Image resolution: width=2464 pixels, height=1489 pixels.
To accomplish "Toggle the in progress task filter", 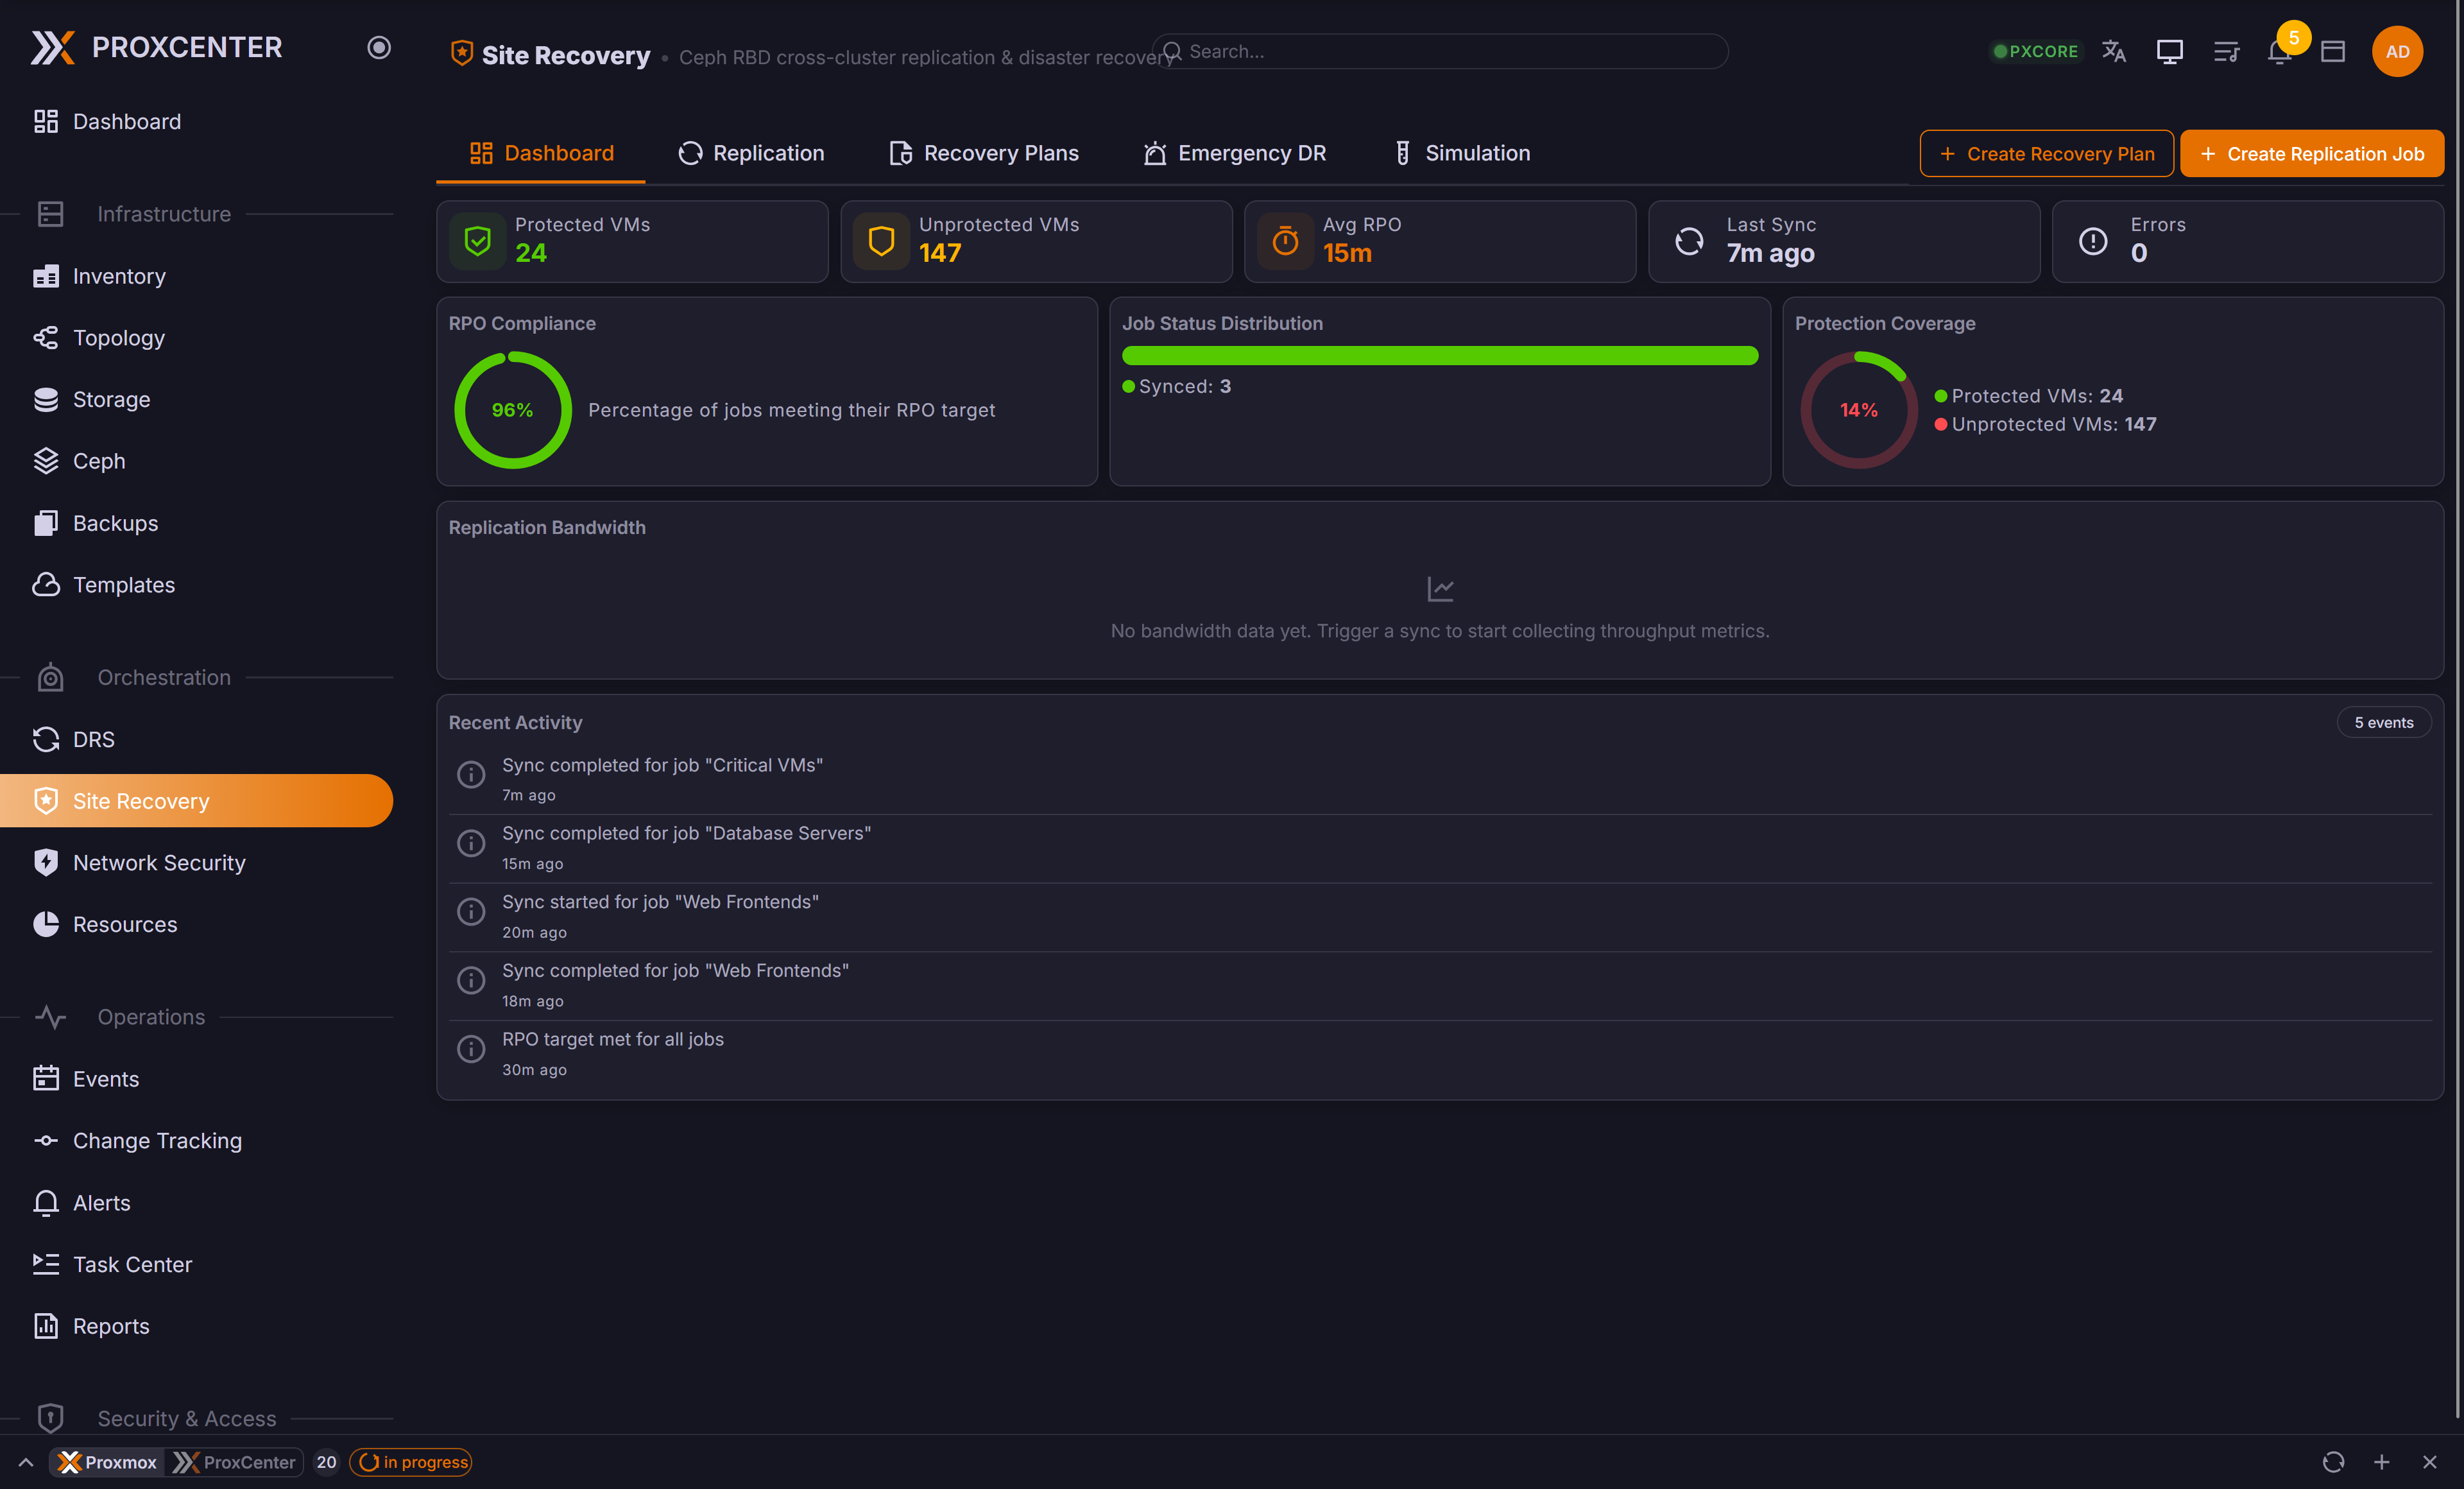I will [x=411, y=1462].
